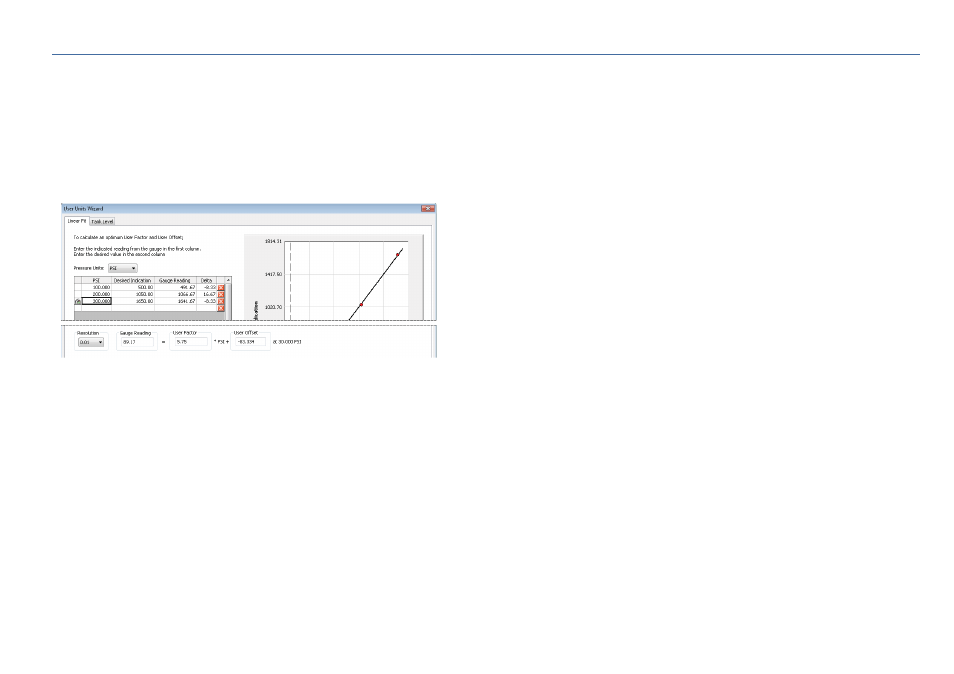Delete the table row with Desired Indication 1650.00
Screen dimensions: 954x674
click(221, 302)
